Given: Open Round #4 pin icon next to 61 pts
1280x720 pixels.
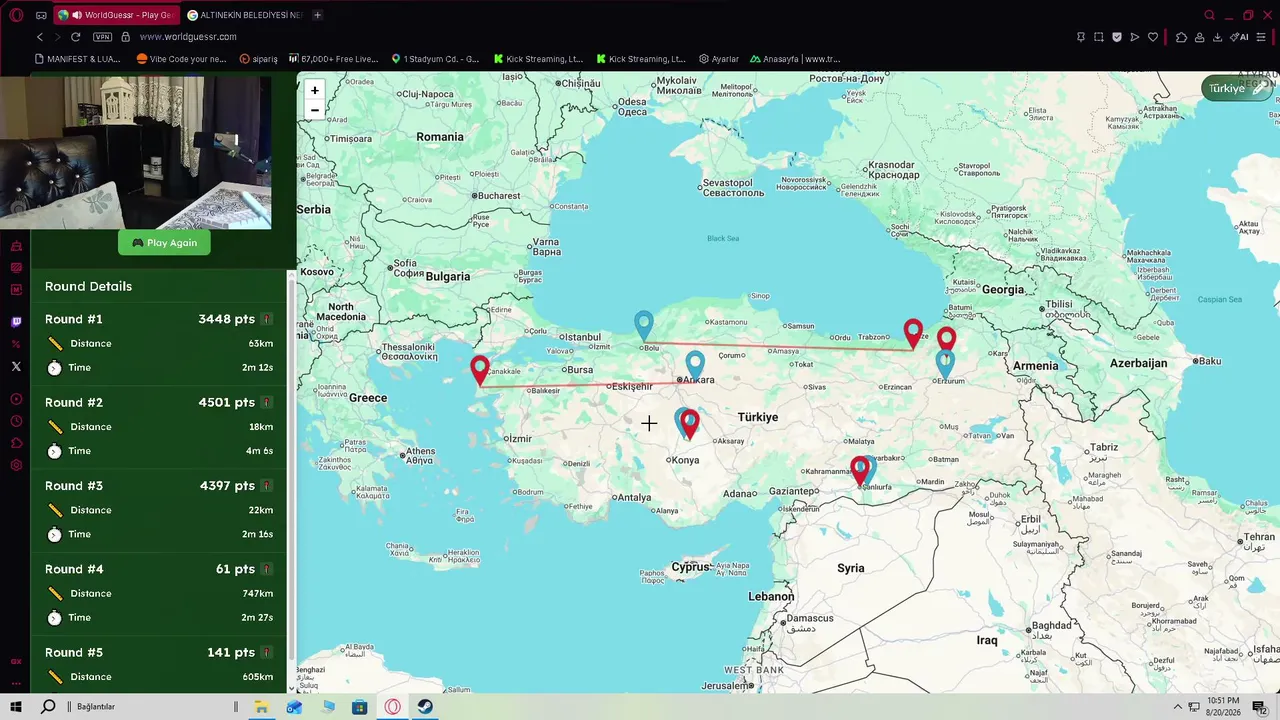Looking at the screenshot, I should [x=266, y=569].
